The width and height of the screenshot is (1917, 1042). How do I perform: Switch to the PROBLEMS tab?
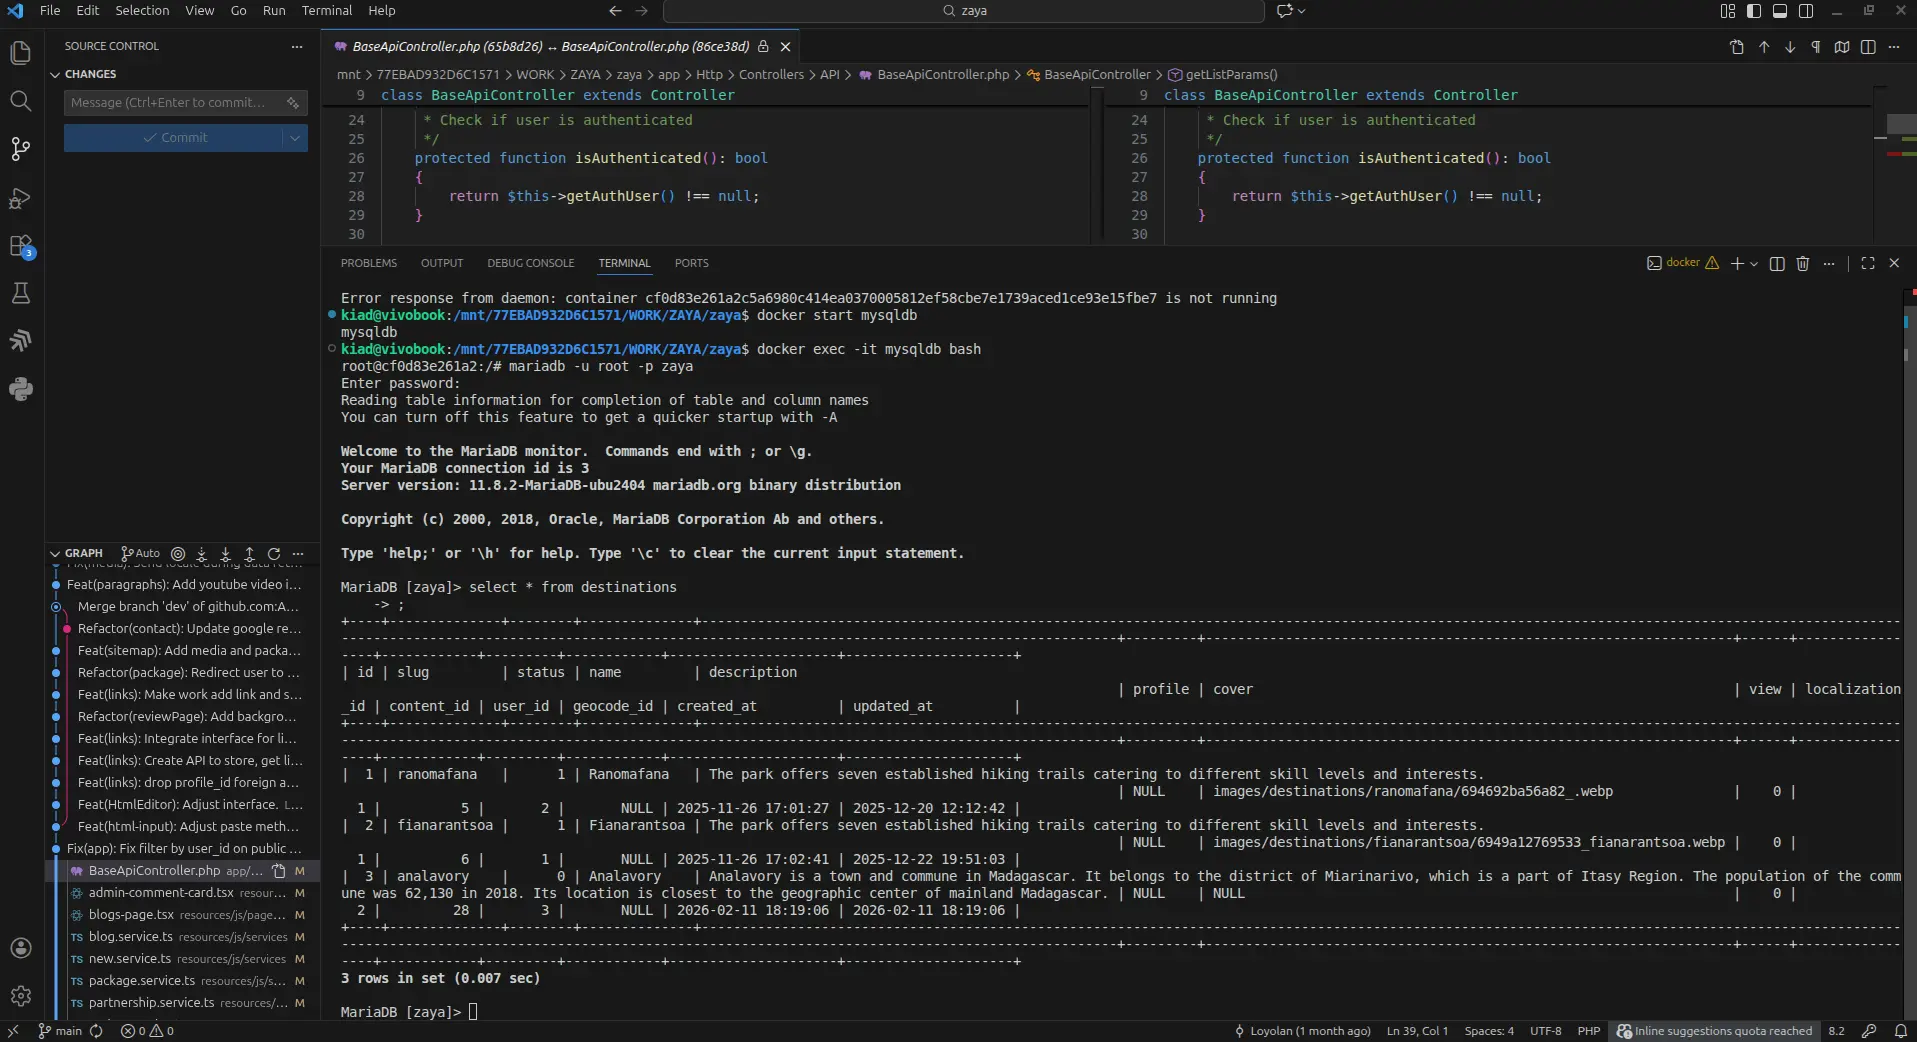[368, 263]
